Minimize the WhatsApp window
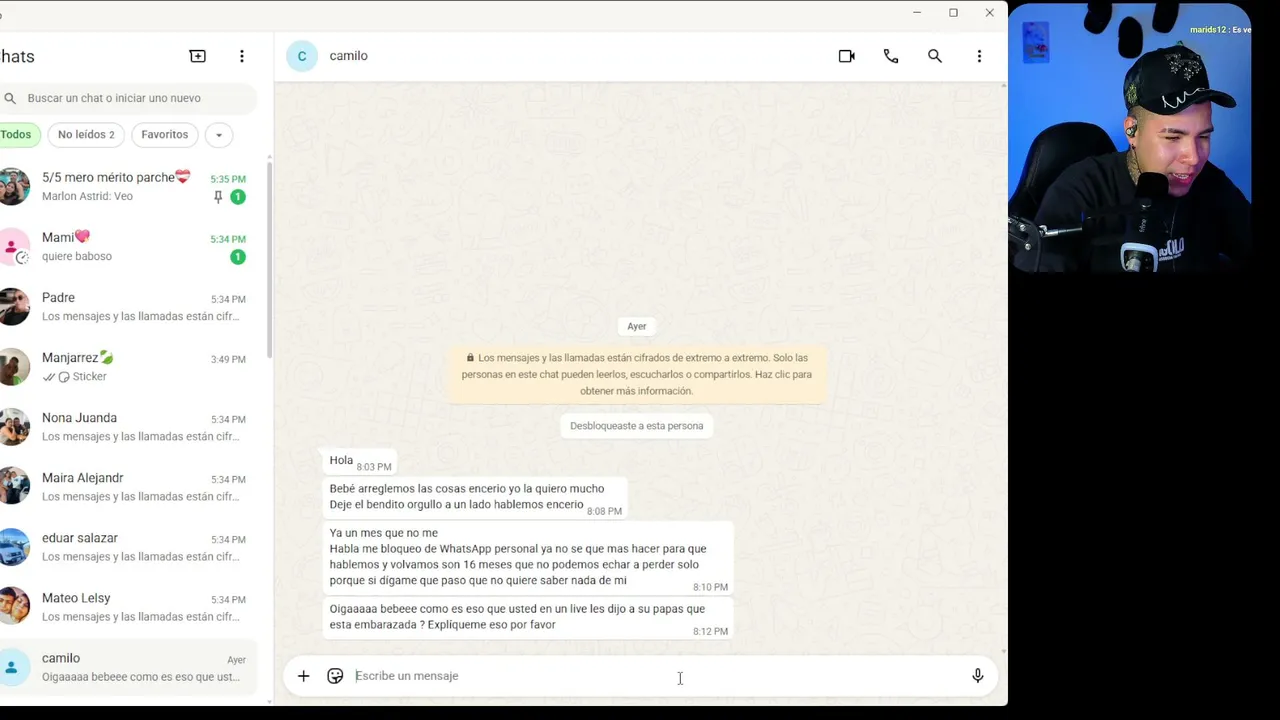1280x720 pixels. pos(917,13)
